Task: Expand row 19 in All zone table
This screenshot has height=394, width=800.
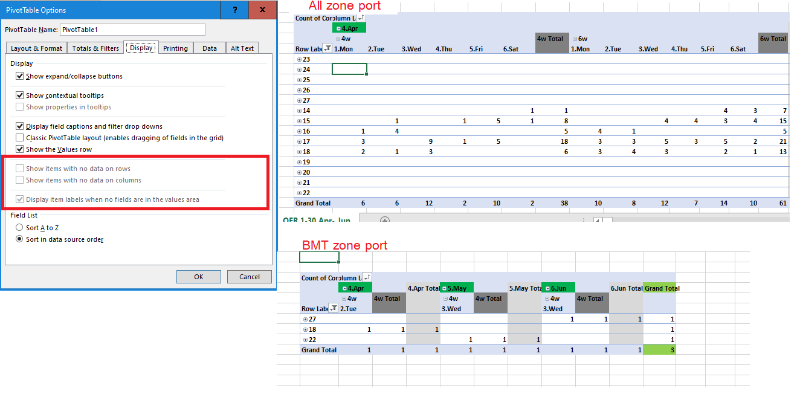Action: point(299,162)
